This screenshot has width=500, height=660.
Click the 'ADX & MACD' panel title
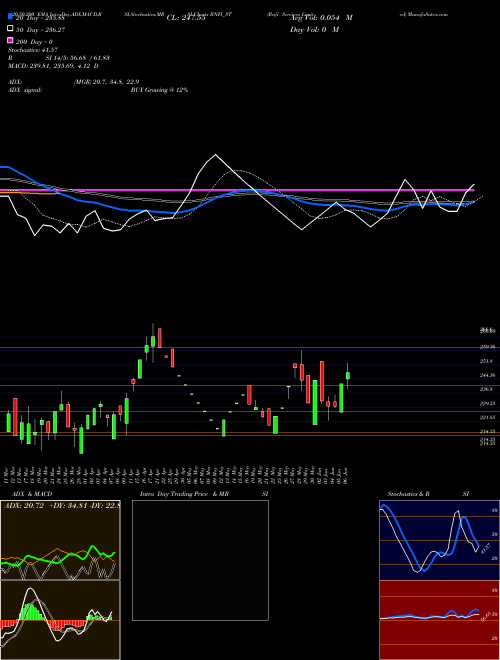click(x=32, y=494)
